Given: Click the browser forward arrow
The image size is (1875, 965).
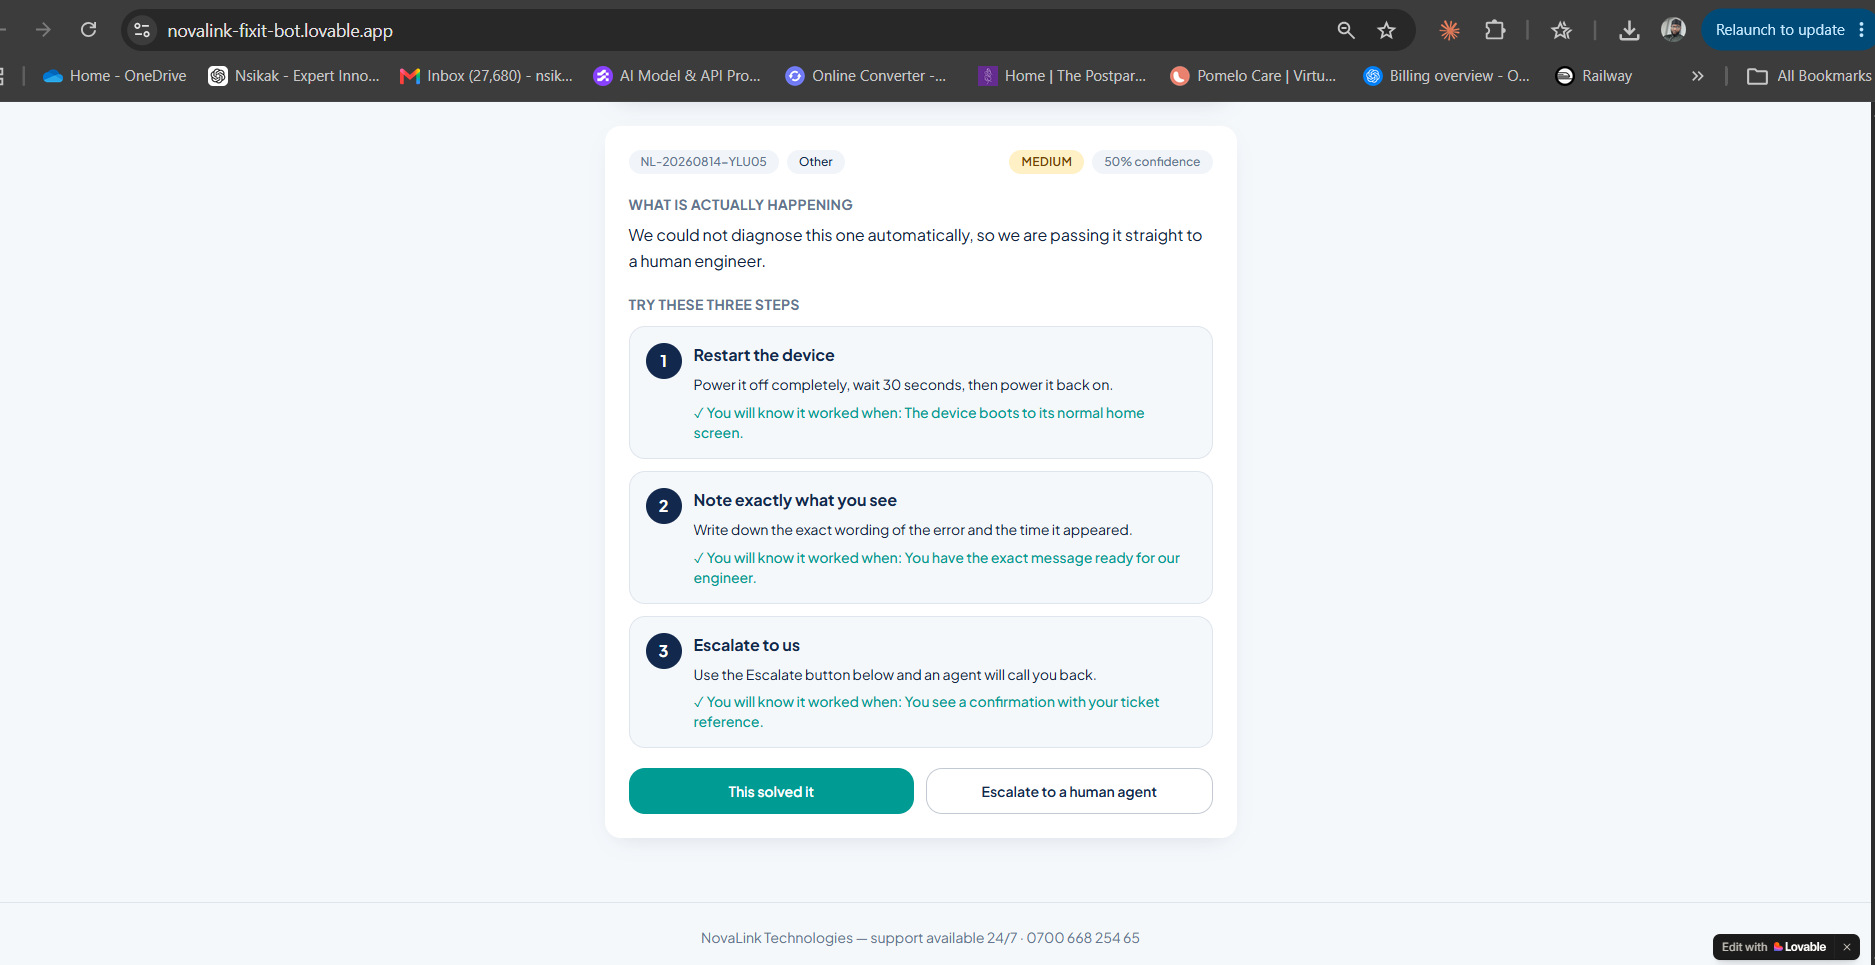Looking at the screenshot, I should [43, 30].
